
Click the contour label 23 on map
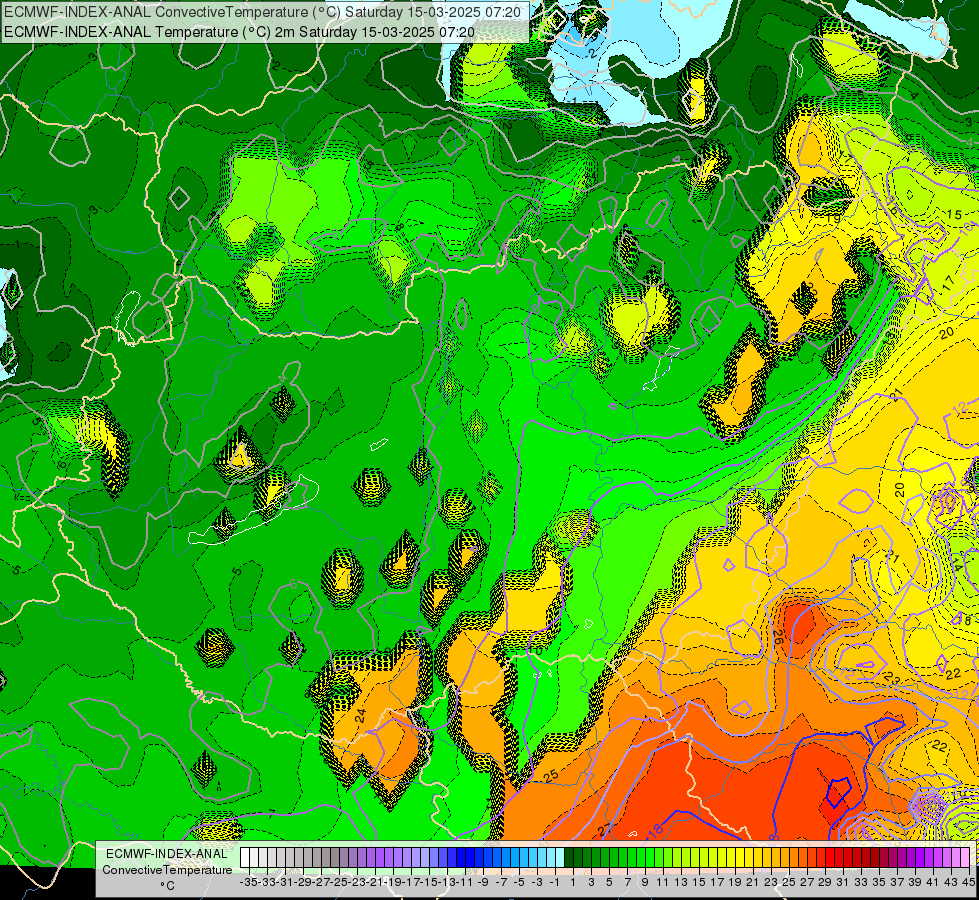893,680
